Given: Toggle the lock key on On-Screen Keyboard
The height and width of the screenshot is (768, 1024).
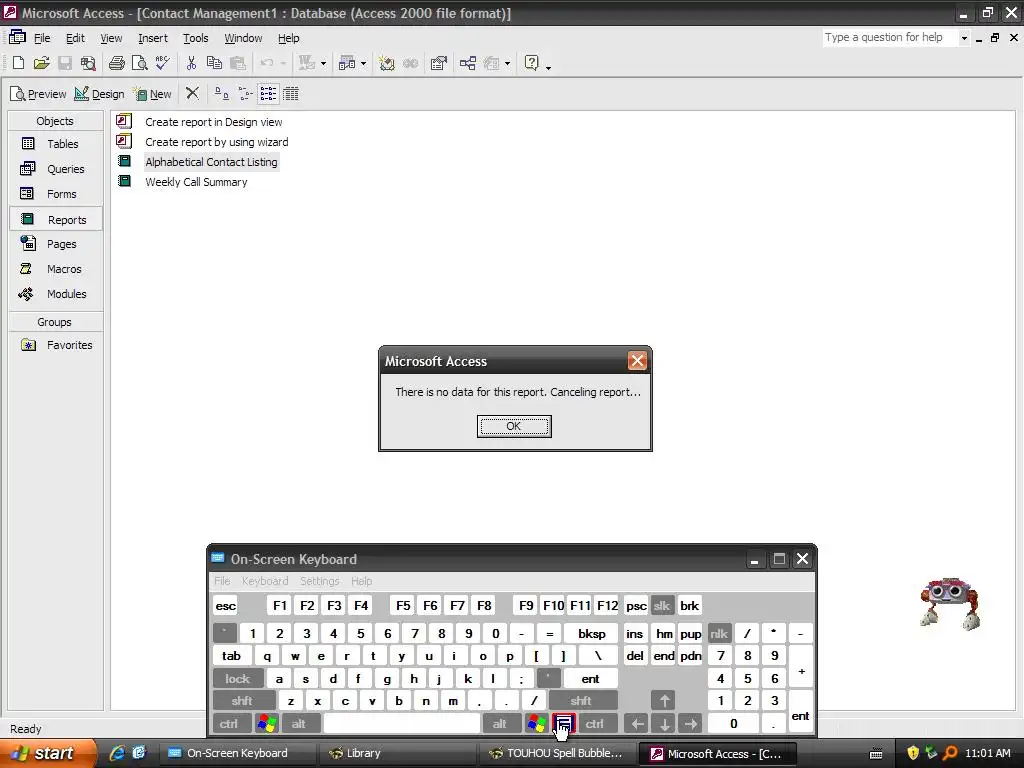Looking at the screenshot, I should click(238, 679).
